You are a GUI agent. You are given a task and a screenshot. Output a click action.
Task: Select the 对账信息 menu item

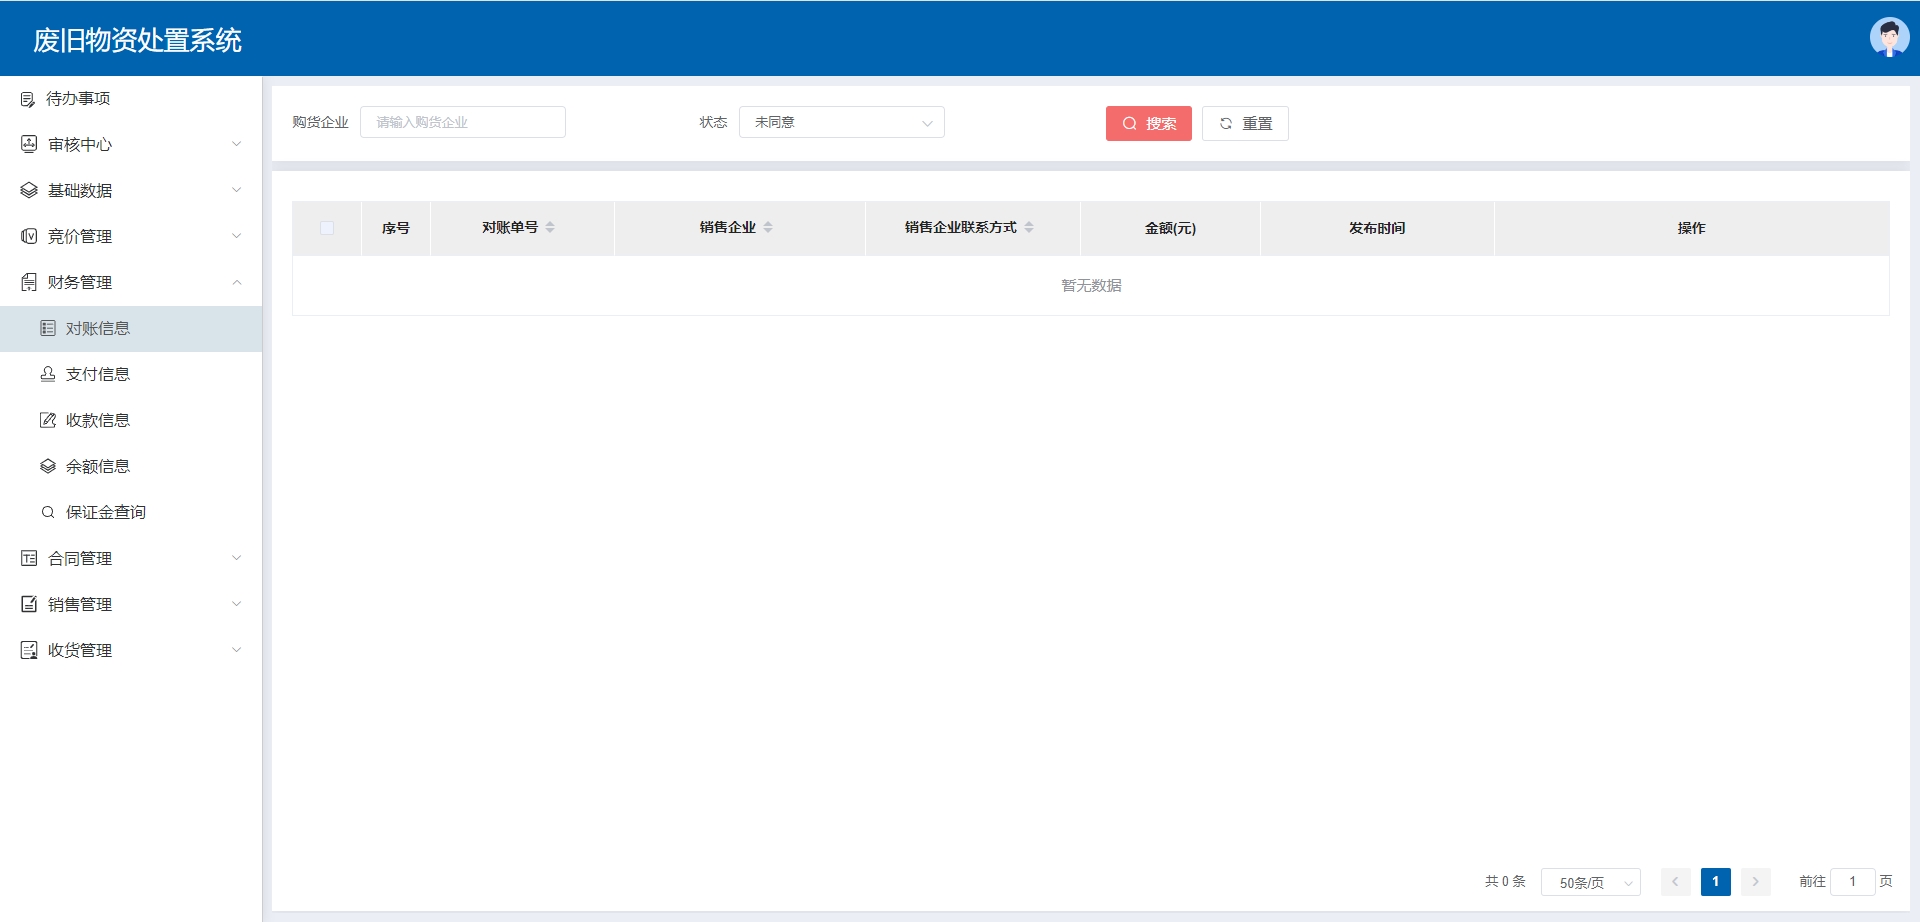pos(98,328)
